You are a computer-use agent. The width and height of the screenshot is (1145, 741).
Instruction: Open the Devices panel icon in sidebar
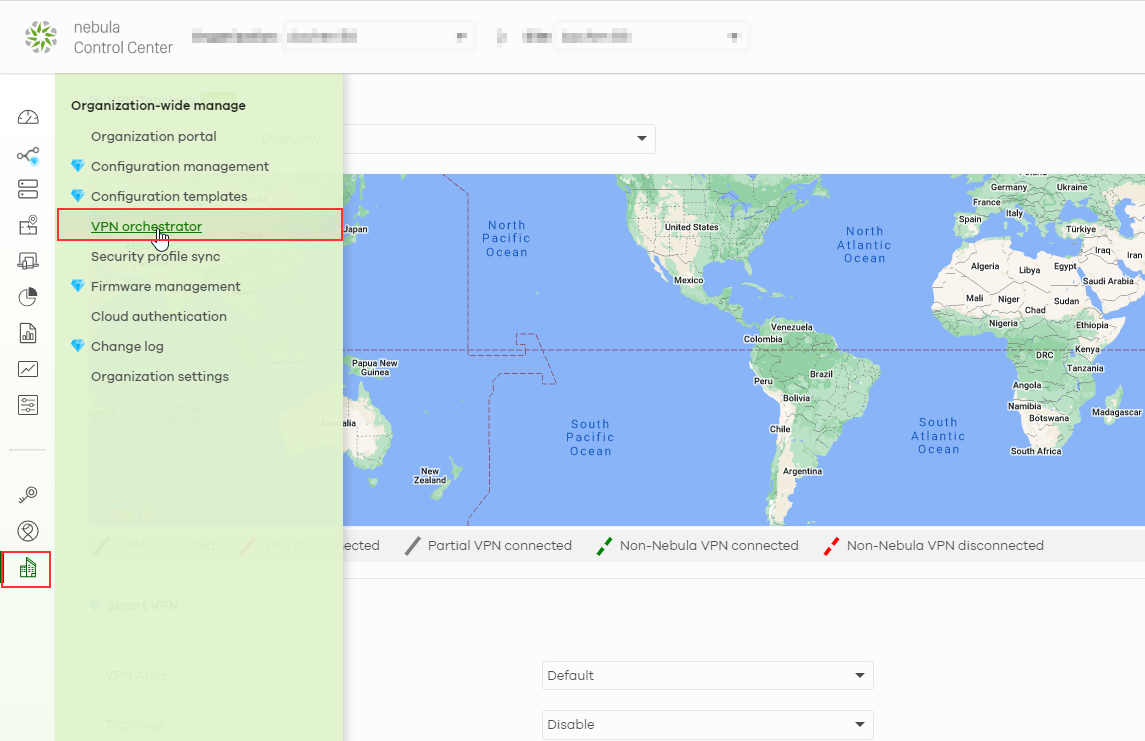pyautogui.click(x=27, y=189)
